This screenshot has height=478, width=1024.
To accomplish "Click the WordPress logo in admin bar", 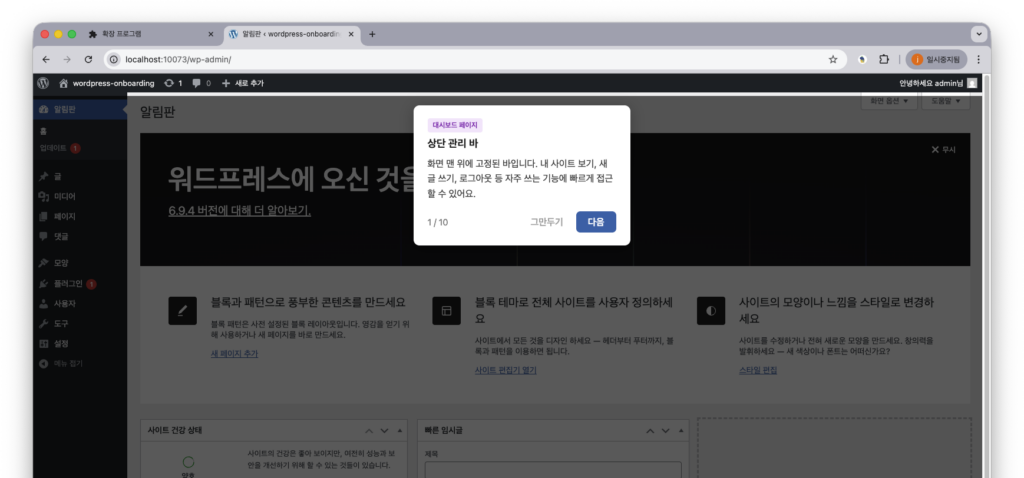I will [x=43, y=83].
